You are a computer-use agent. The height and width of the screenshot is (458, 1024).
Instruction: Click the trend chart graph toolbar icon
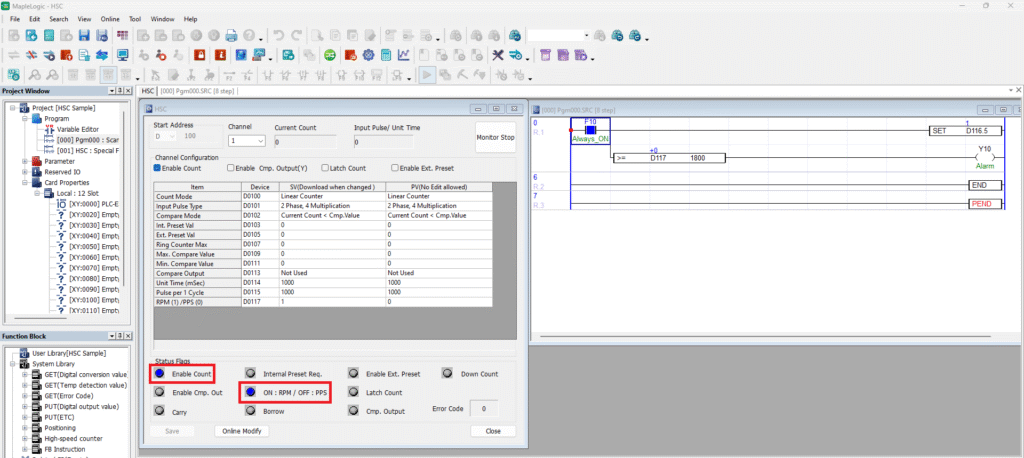tap(404, 55)
